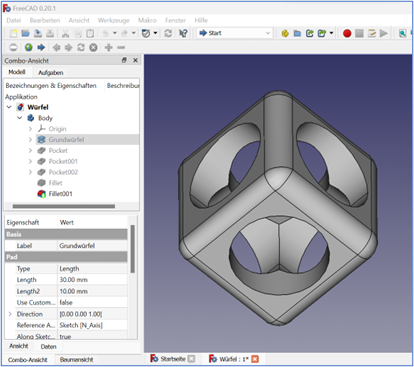Open the Datei menu
This screenshot has height=367, width=414.
tap(14, 20)
